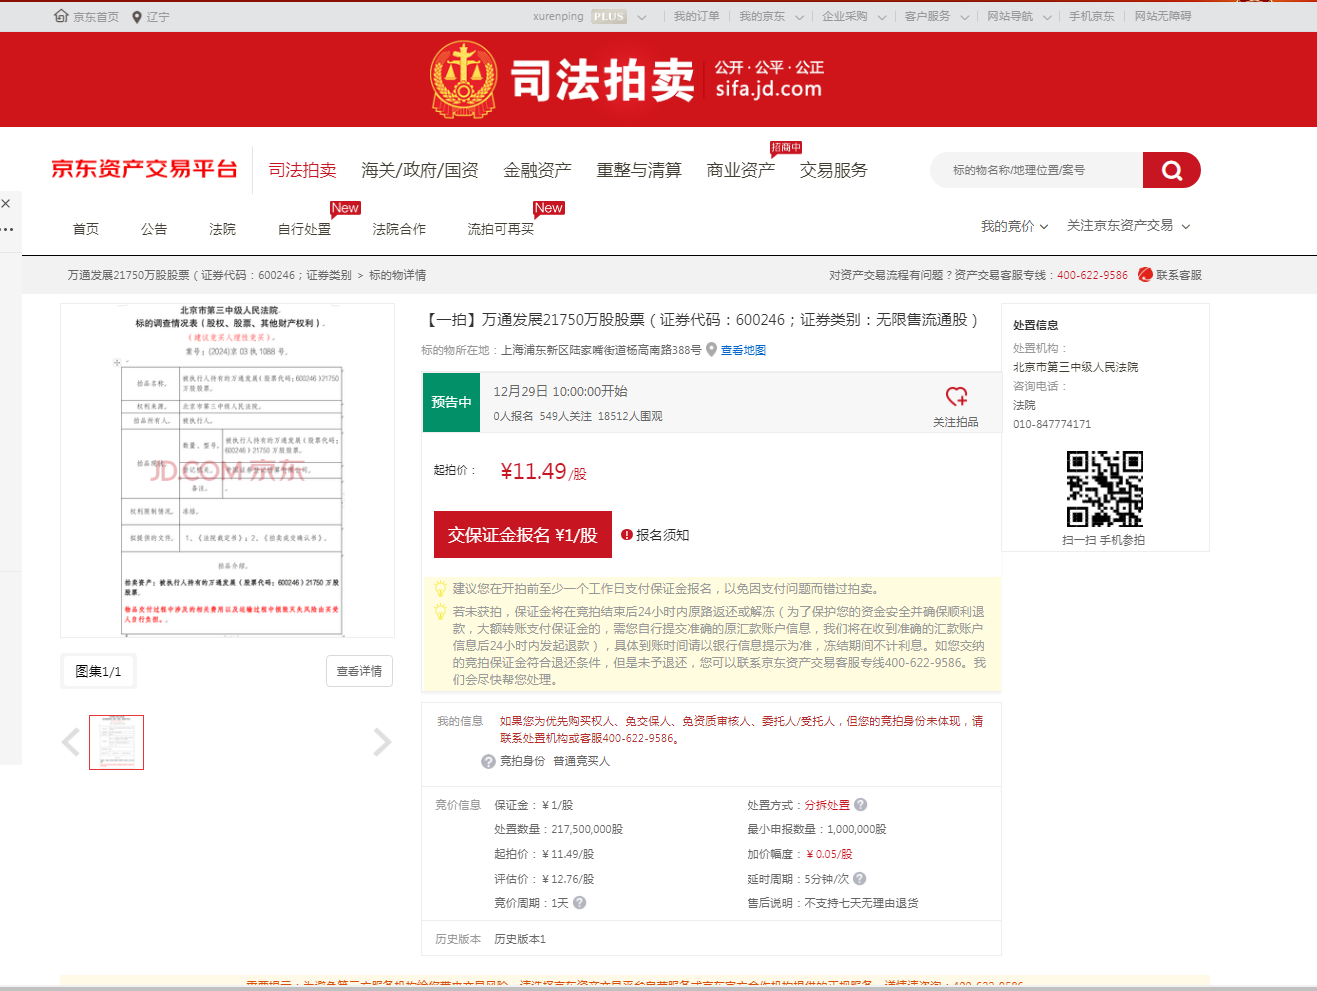Select the 交易服务 tab
The image size is (1317, 991).
pos(833,170)
